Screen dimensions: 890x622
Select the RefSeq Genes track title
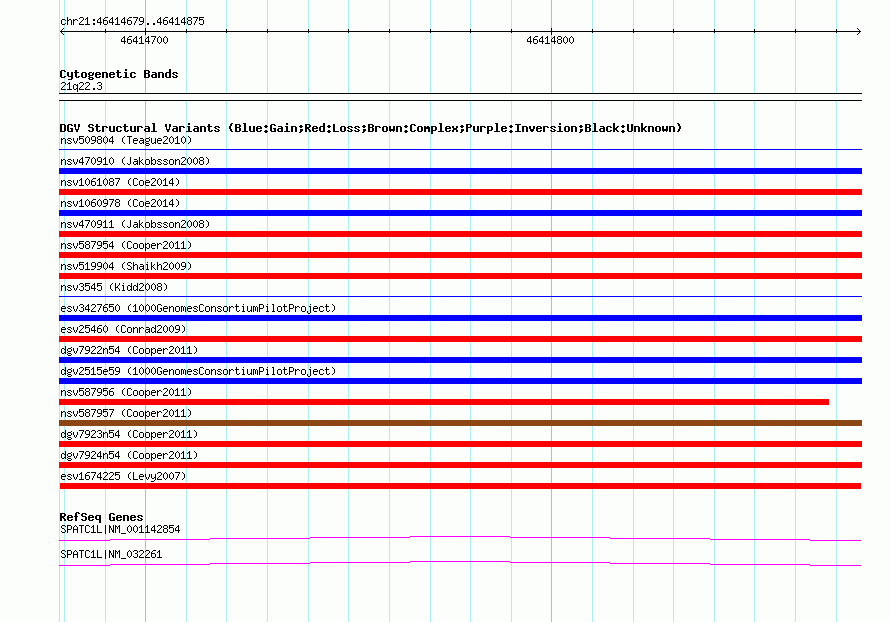[101, 517]
